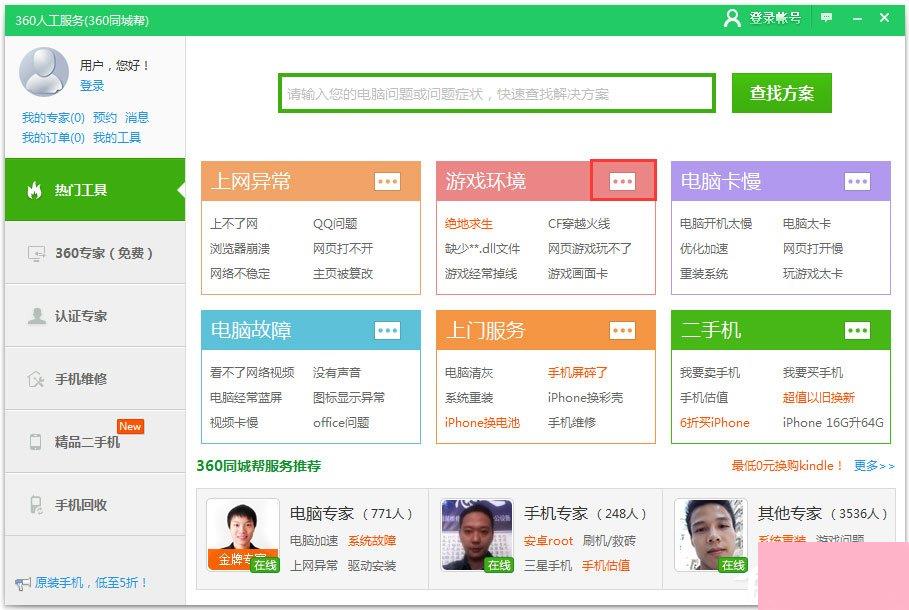Viewport: 909px width, 610px height.
Task: Select the office问题 item
Action: [x=341, y=423]
